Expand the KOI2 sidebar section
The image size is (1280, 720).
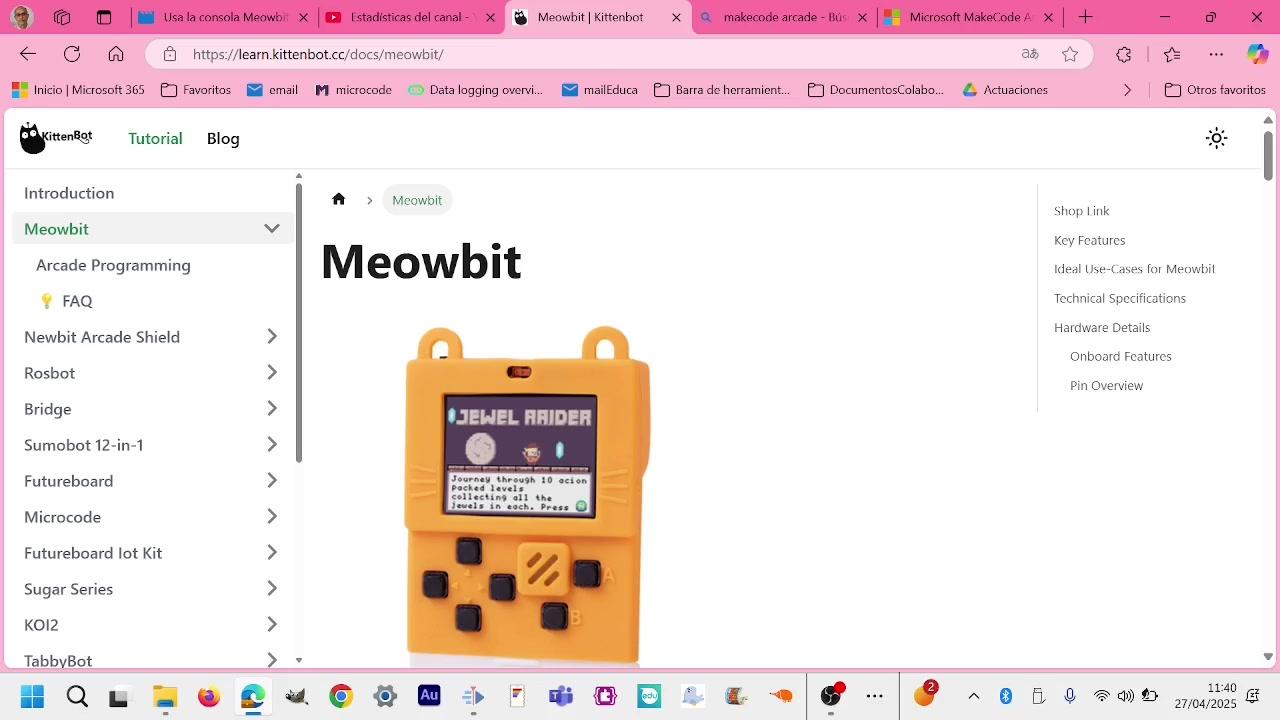point(272,625)
